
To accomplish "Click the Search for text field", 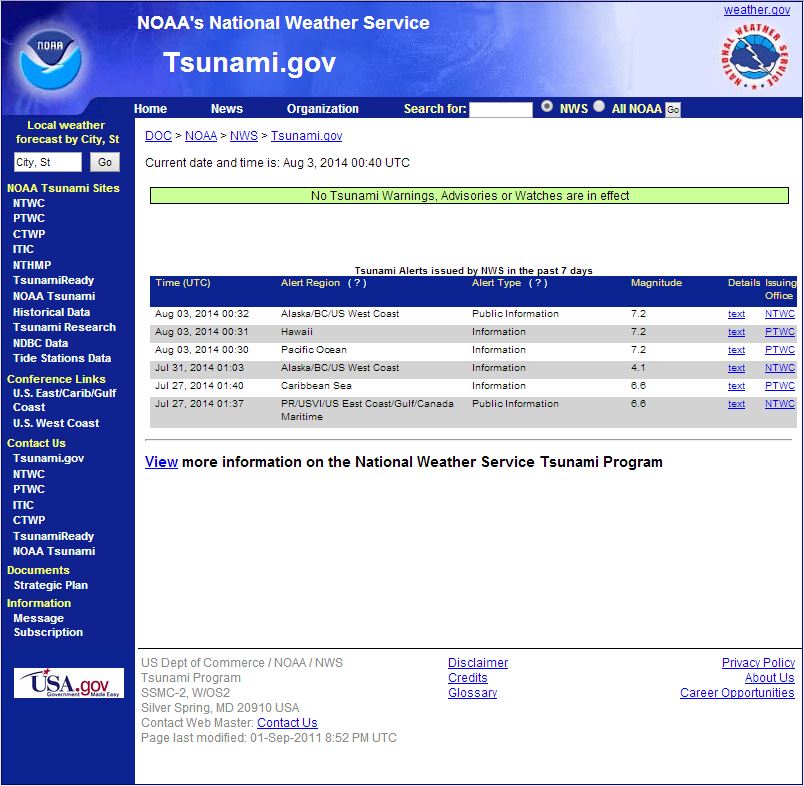I will [x=501, y=109].
